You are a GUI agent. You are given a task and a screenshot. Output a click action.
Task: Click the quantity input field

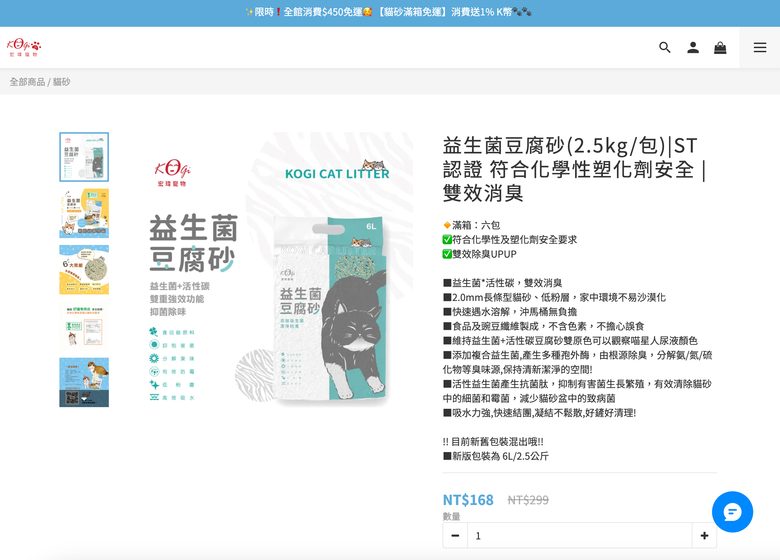coord(580,536)
